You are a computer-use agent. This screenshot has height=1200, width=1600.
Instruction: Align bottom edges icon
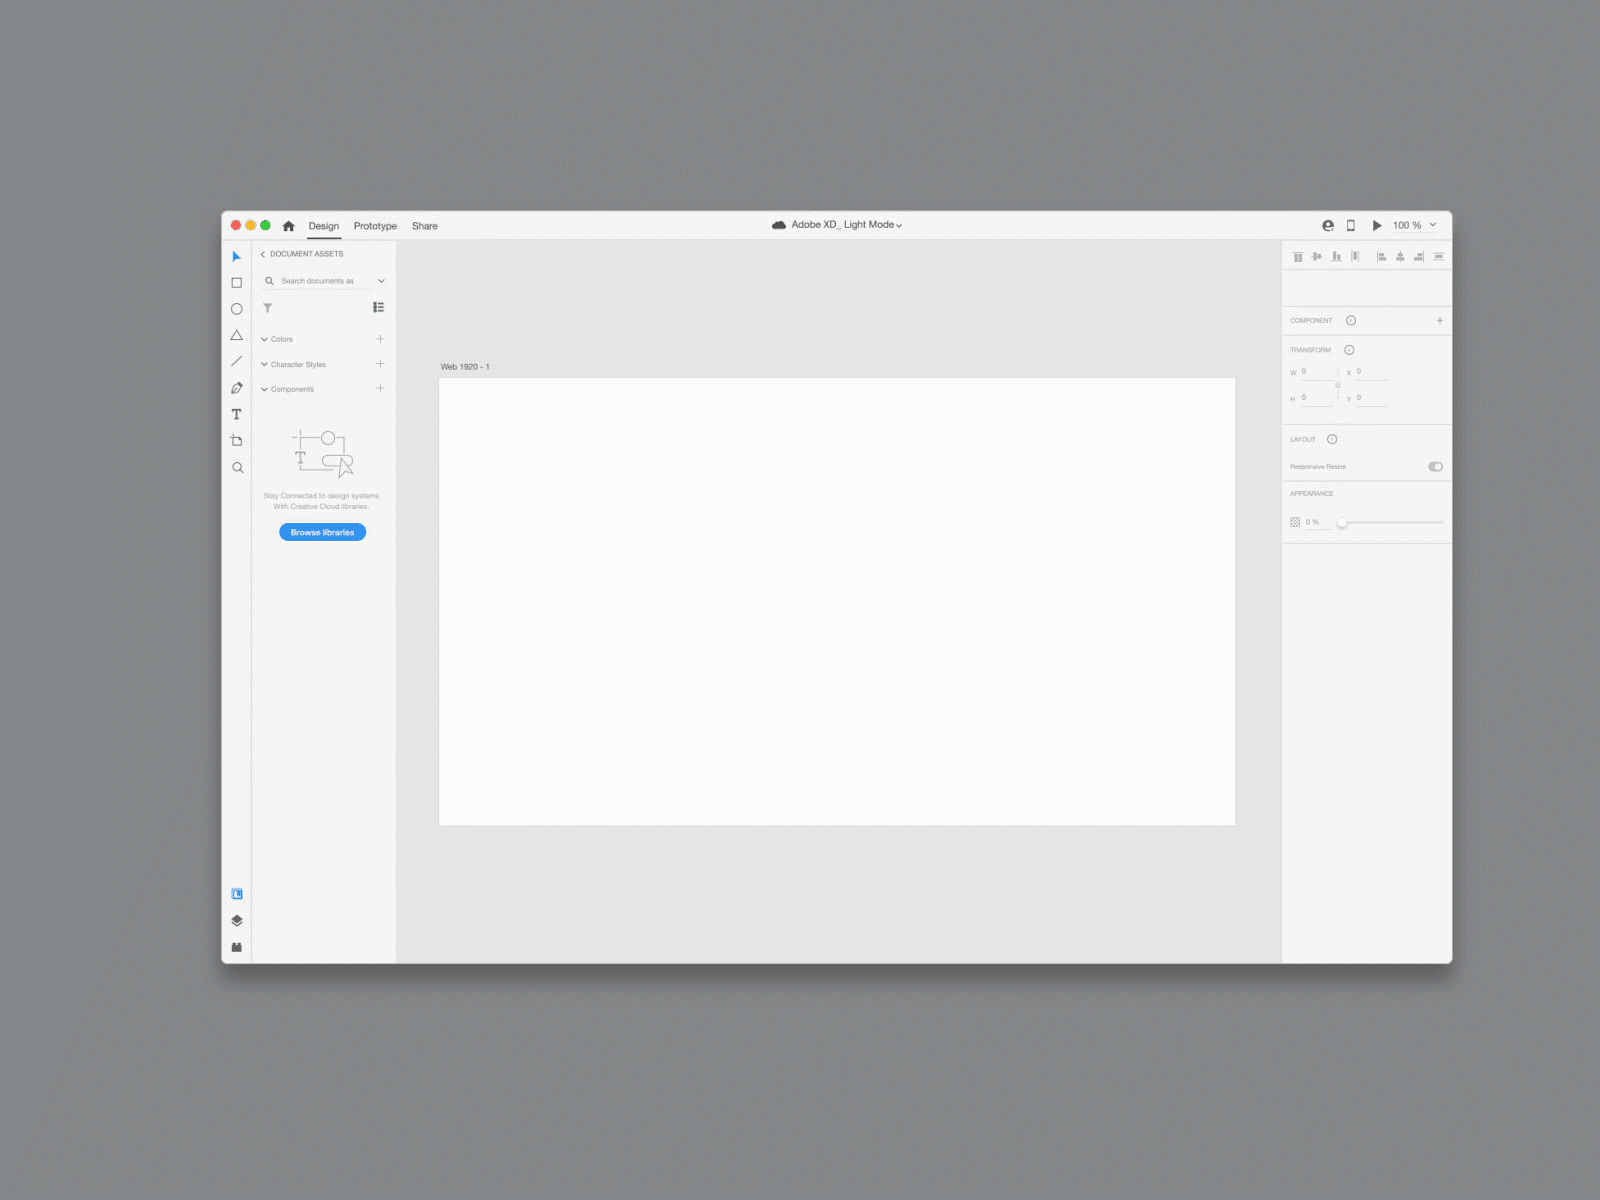click(1336, 257)
